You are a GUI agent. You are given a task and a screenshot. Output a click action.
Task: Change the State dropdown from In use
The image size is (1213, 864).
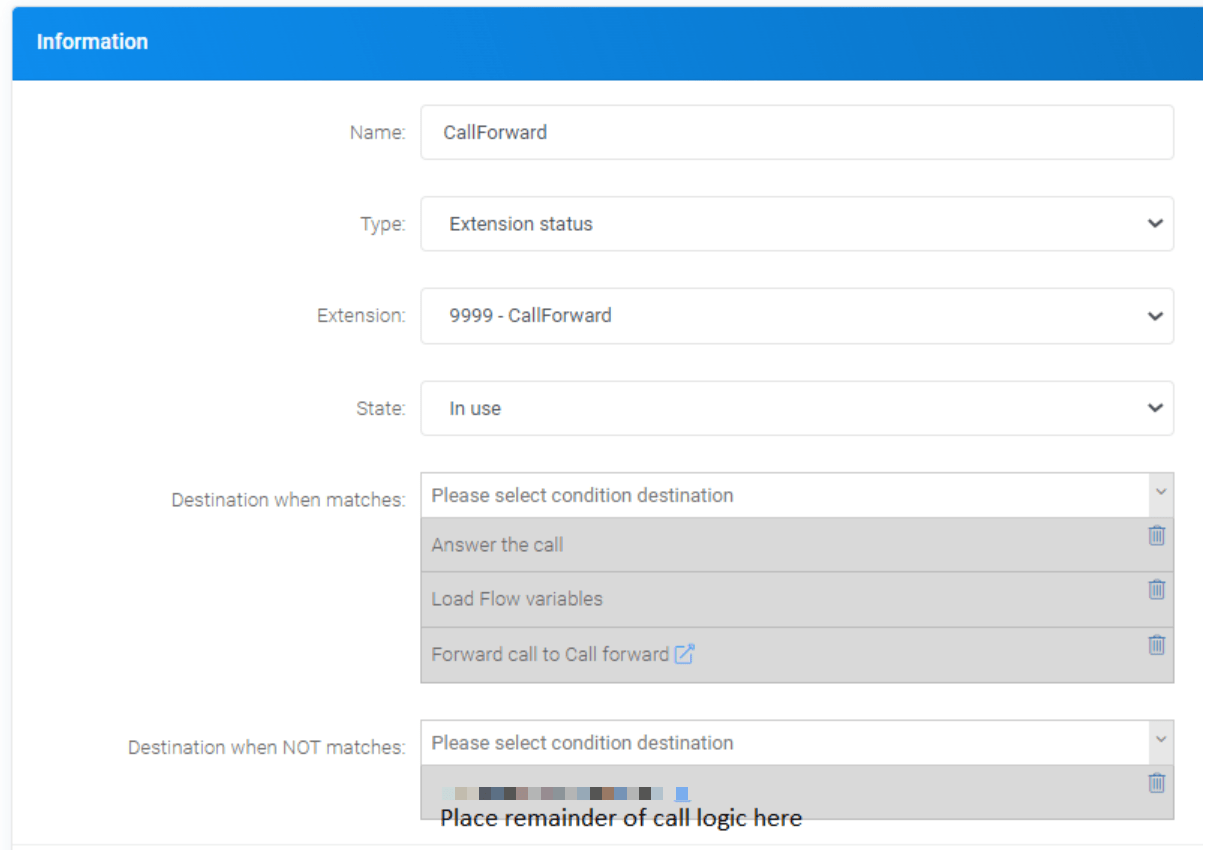tap(796, 409)
